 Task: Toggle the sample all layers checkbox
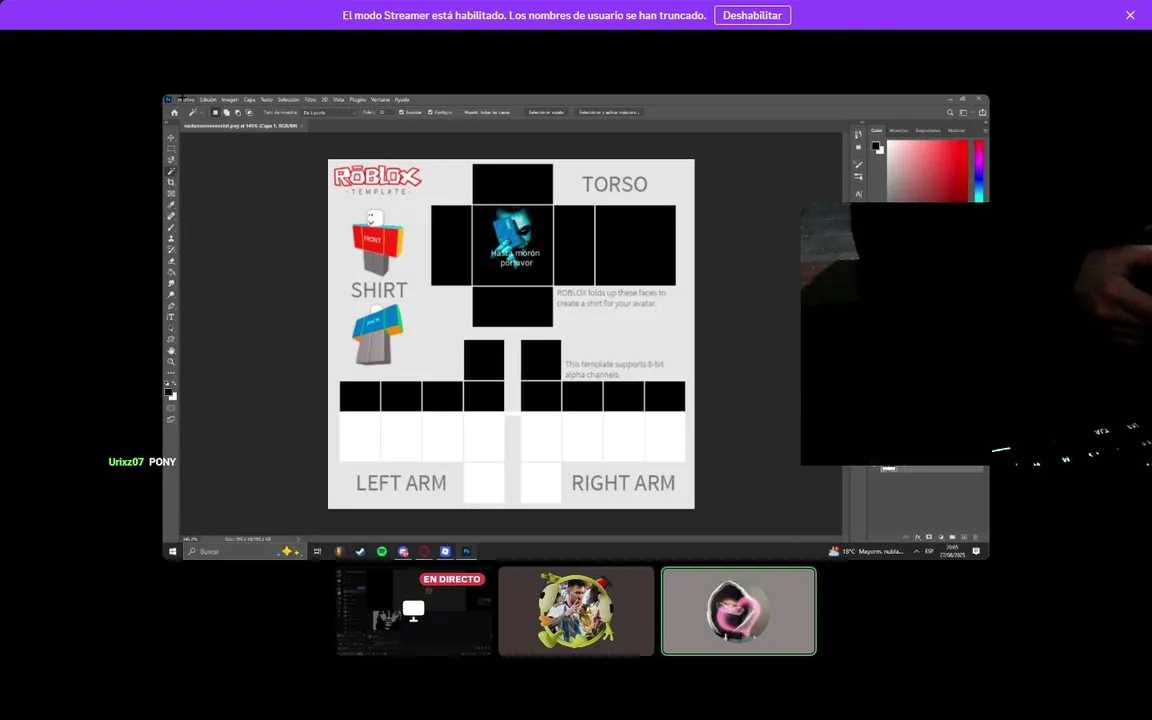(460, 112)
